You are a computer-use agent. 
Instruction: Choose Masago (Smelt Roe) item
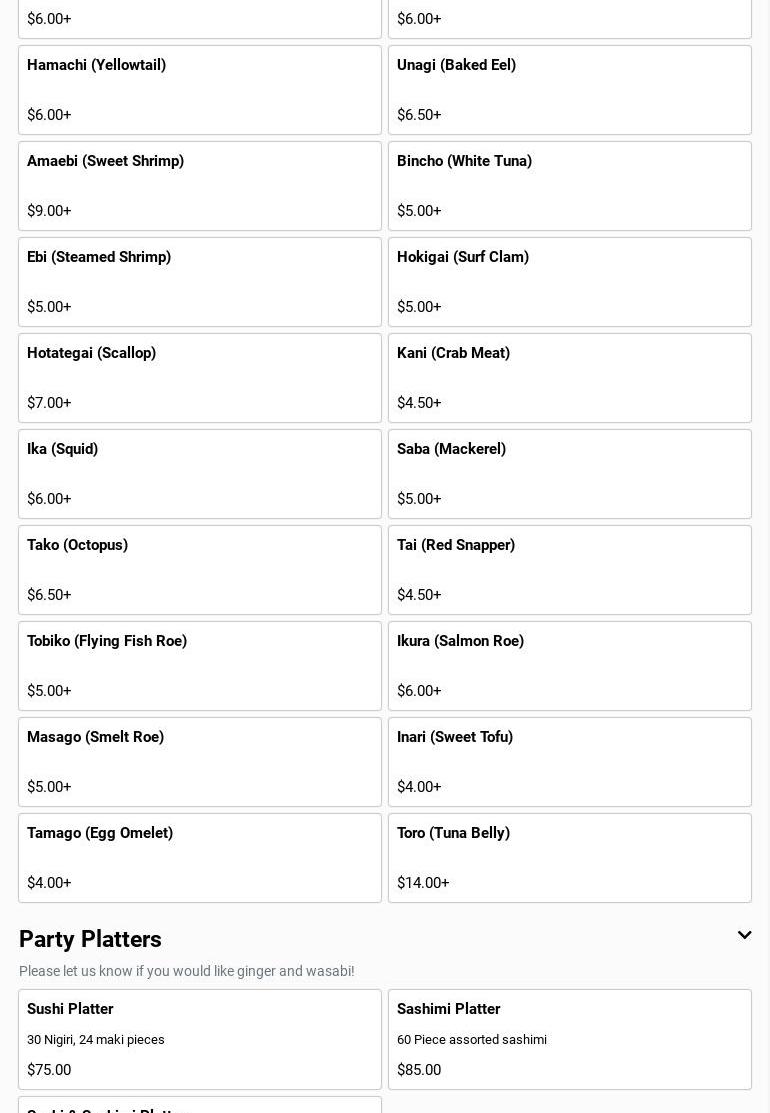pyautogui.click(x=200, y=762)
